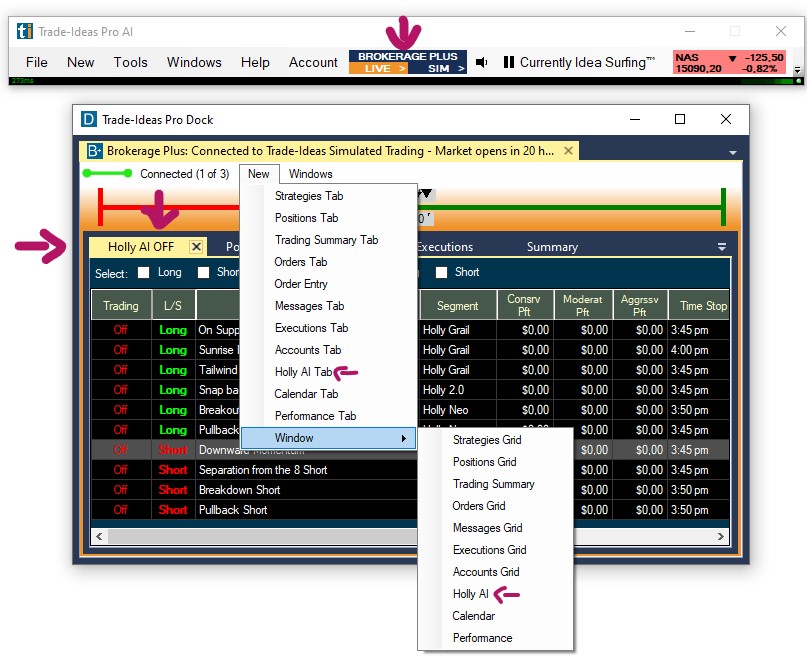The height and width of the screenshot is (664, 807).
Task: Toggle trading Off for Pullback Short row
Action: tap(121, 510)
